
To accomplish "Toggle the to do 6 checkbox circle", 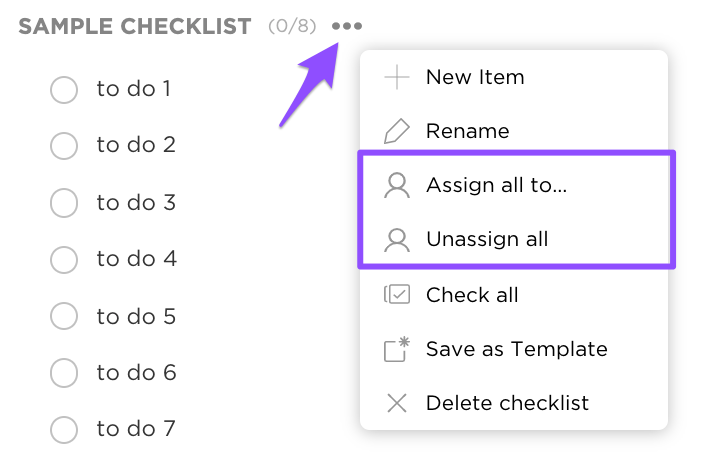I will point(64,374).
